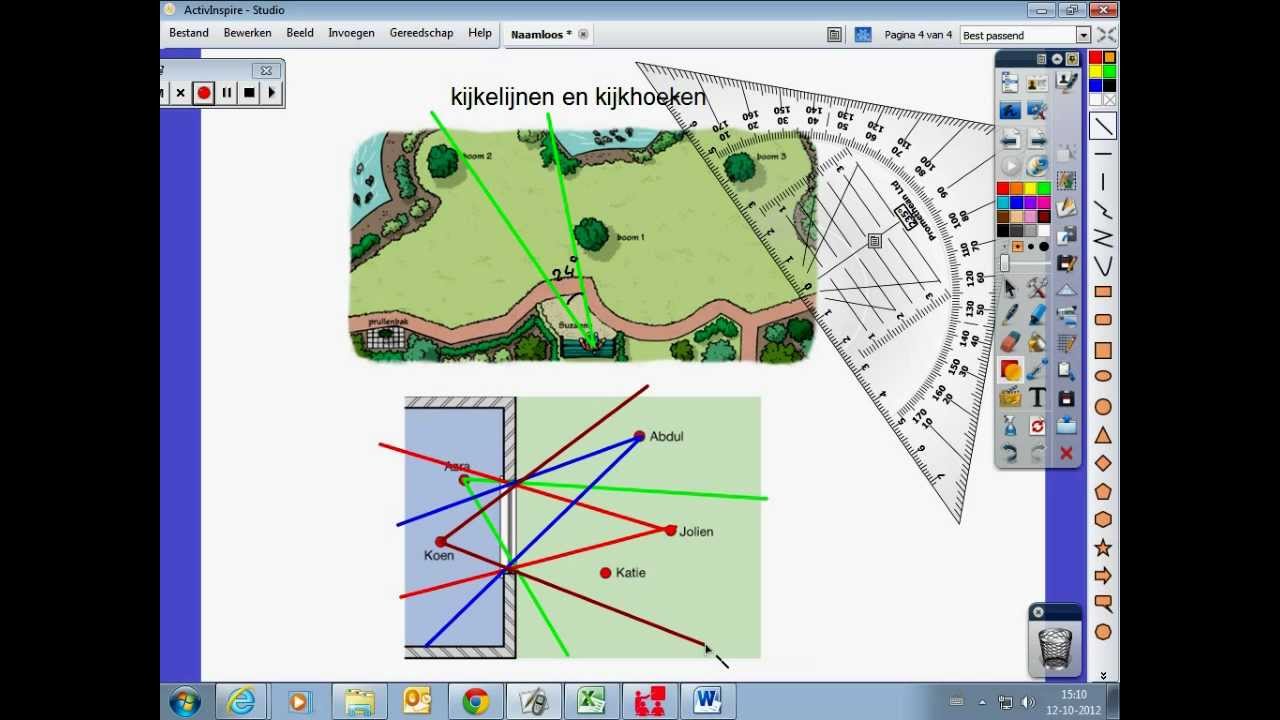Click the Undo arrow
1280x720 pixels.
tap(1010, 454)
